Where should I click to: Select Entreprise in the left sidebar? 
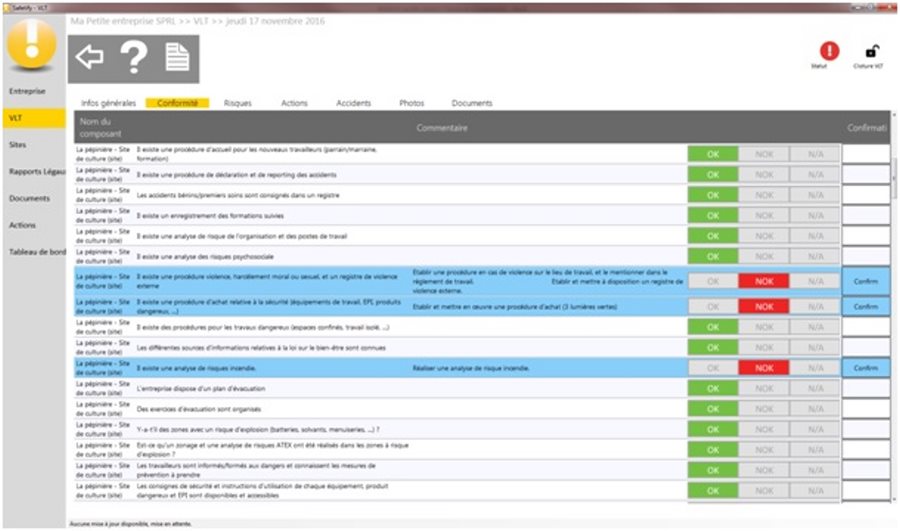[27, 91]
